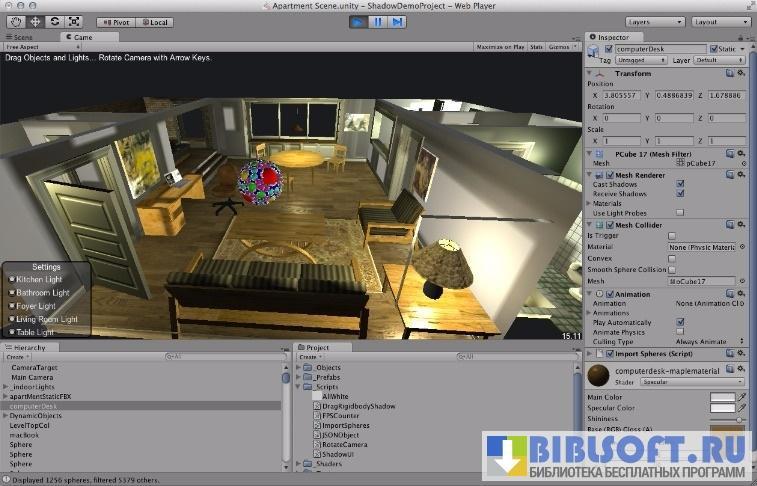757x486 pixels.
Task: Click the Main Color eyedropper icon
Action: [x=742, y=398]
